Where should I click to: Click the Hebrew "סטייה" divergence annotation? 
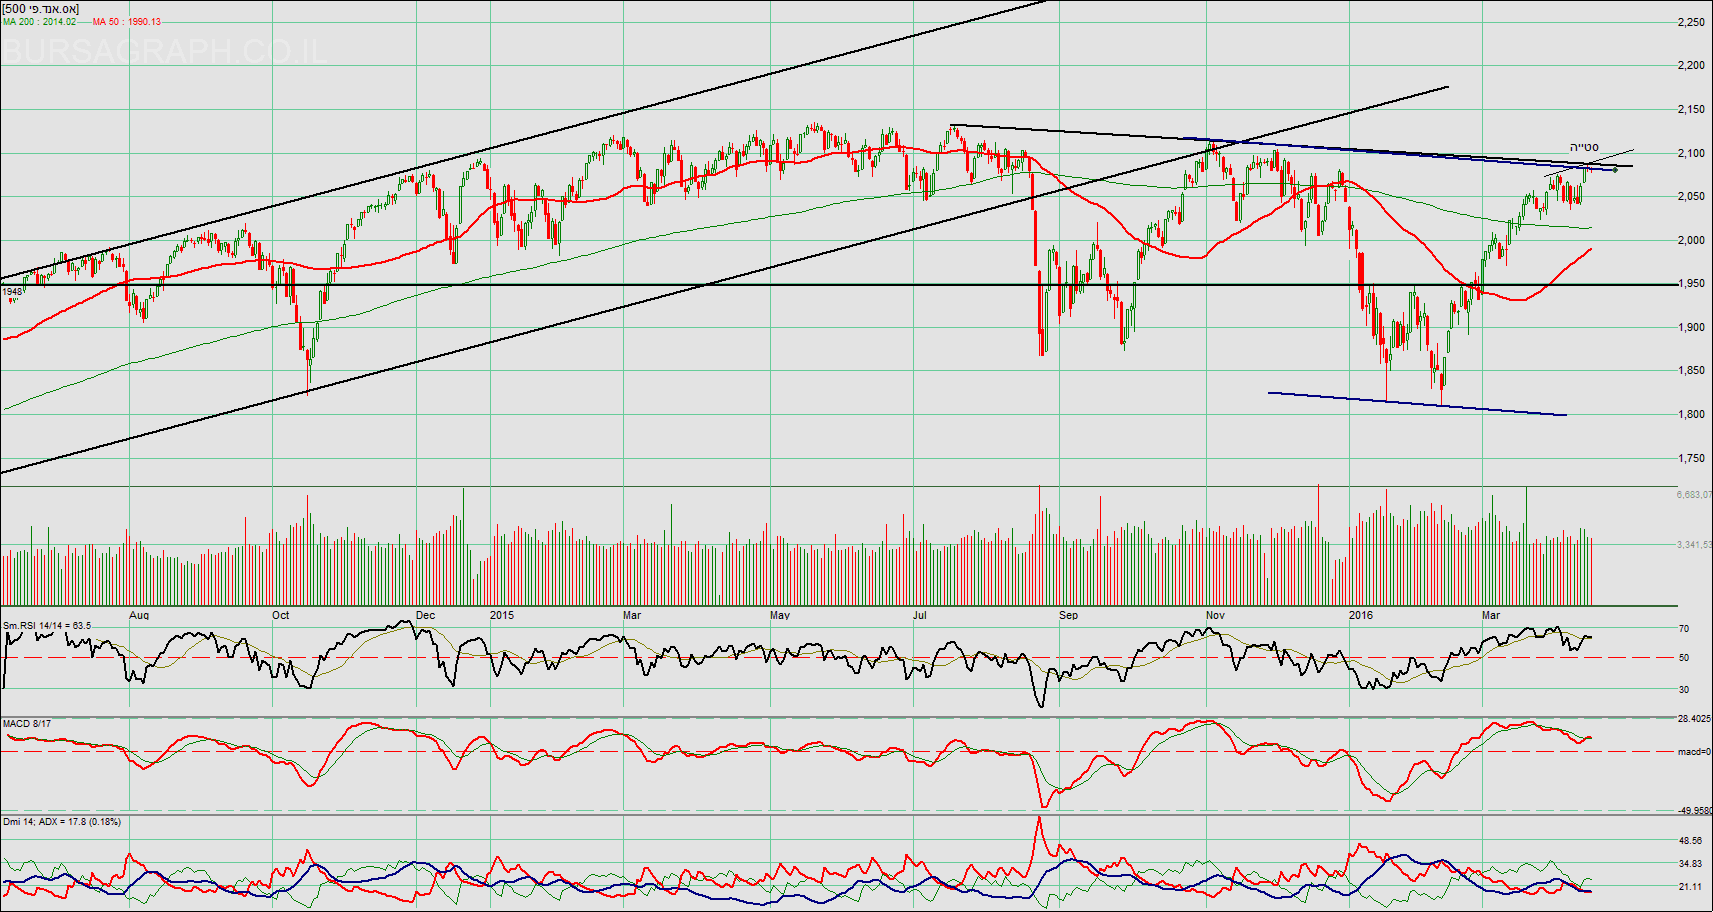pos(1584,148)
